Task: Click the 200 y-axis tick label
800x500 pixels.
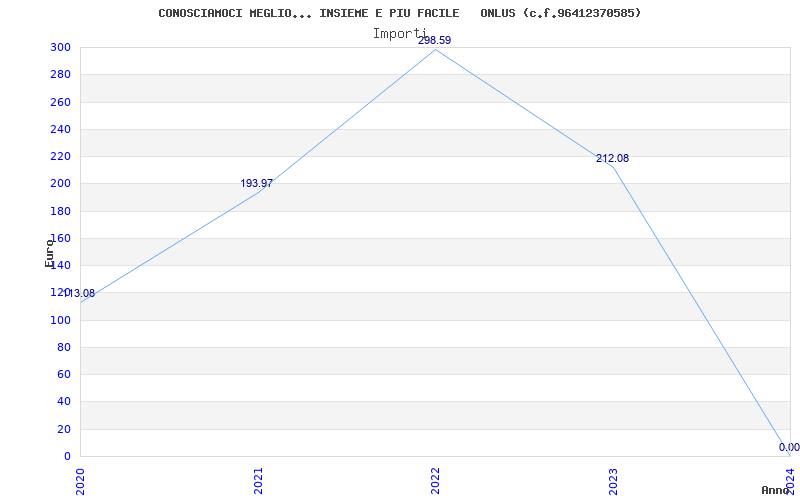Action: click(60, 184)
